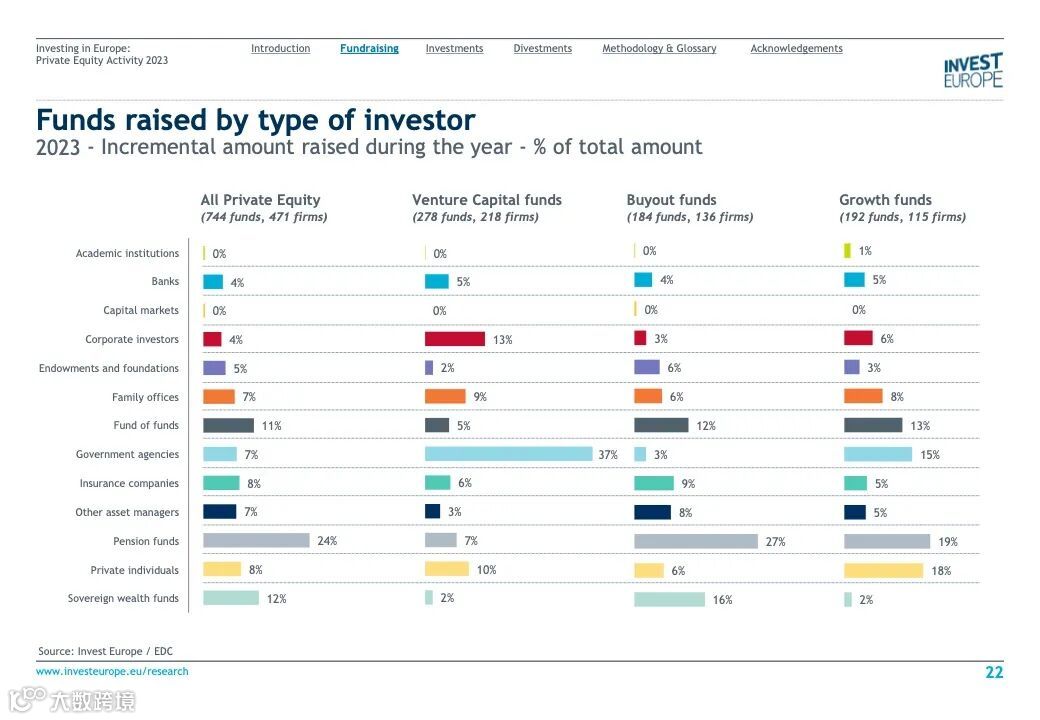Select the Buyout Sovereign wealth funds 16% bar
Image resolution: width=1040 pixels, height=720 pixels.
[x=669, y=599]
